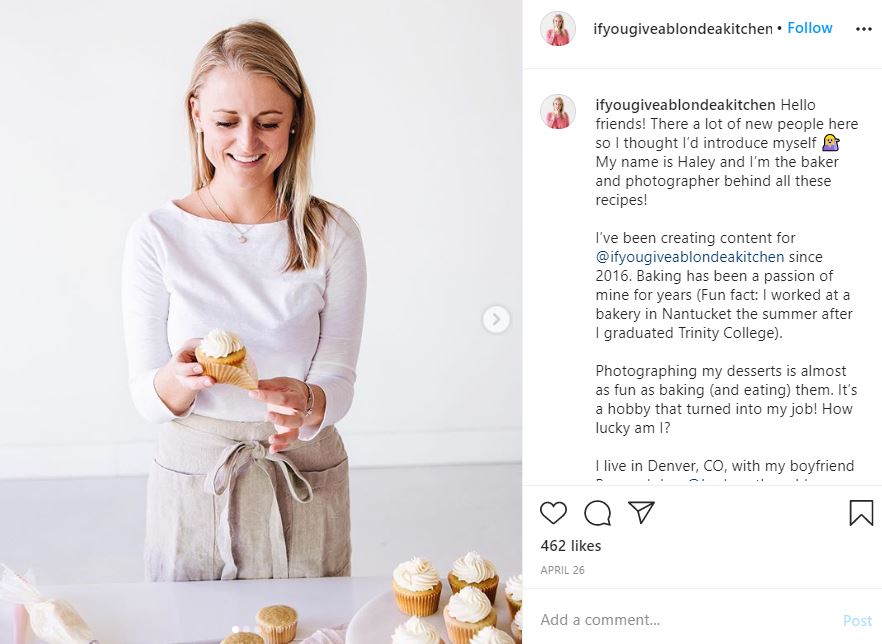The height and width of the screenshot is (644, 882).
Task: Save post with the bookmark icon
Action: click(x=861, y=513)
